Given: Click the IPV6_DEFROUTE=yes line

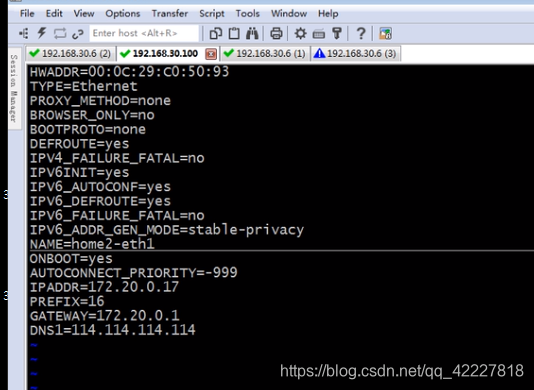Looking at the screenshot, I should click(x=100, y=201).
